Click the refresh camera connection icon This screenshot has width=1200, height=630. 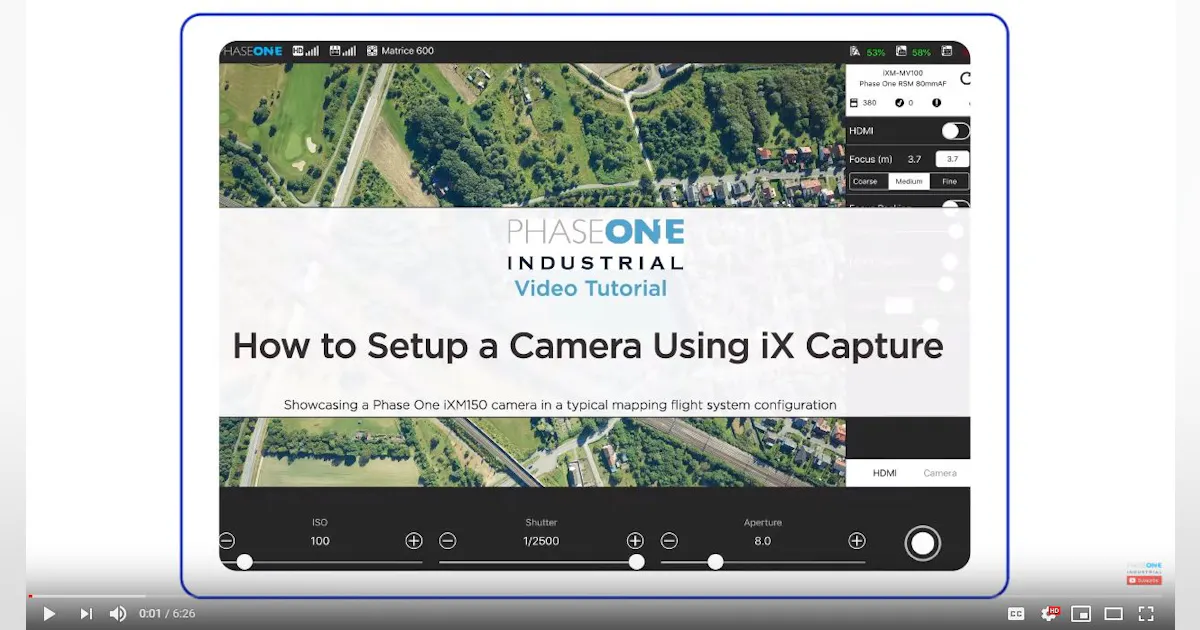[x=964, y=78]
